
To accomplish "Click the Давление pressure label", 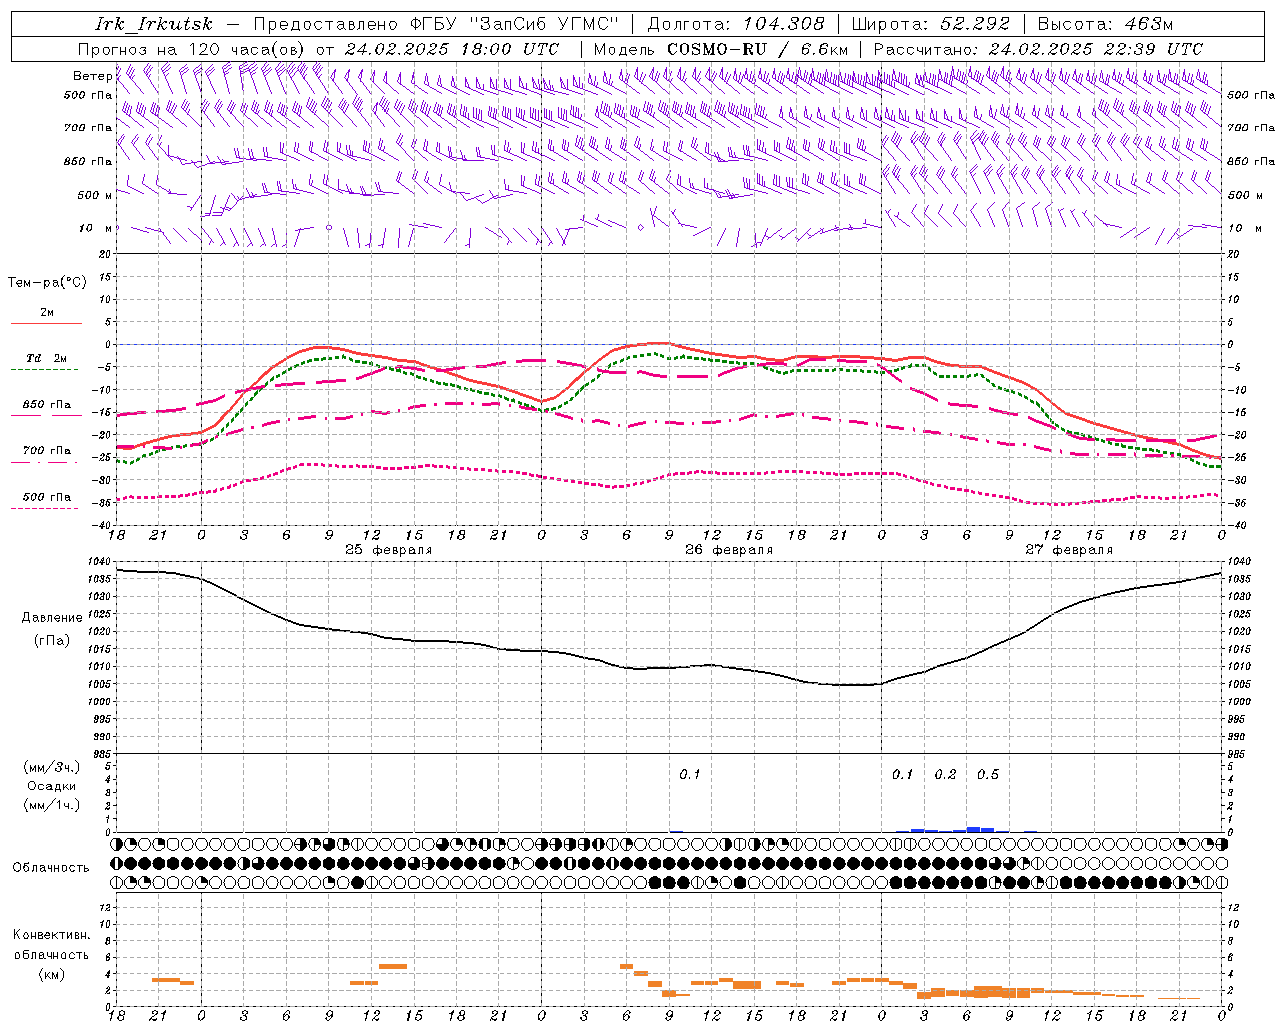I will [52, 618].
